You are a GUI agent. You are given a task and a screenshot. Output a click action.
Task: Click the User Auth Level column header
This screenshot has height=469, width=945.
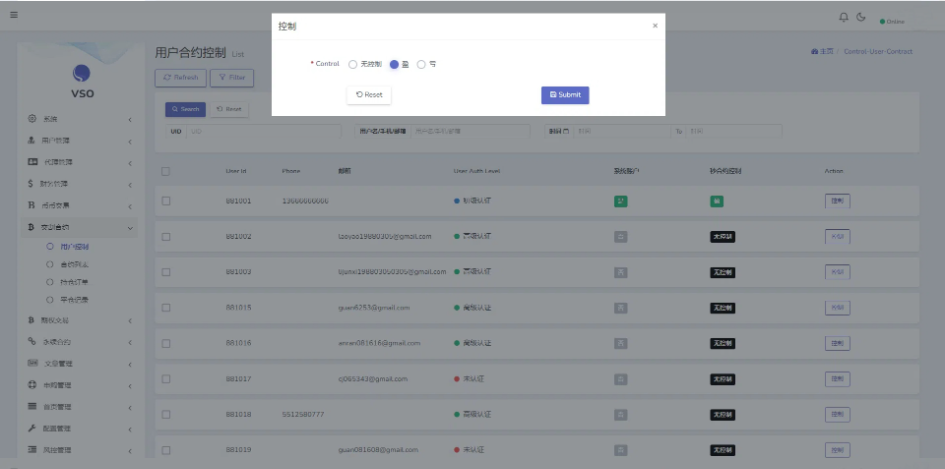[x=477, y=171]
